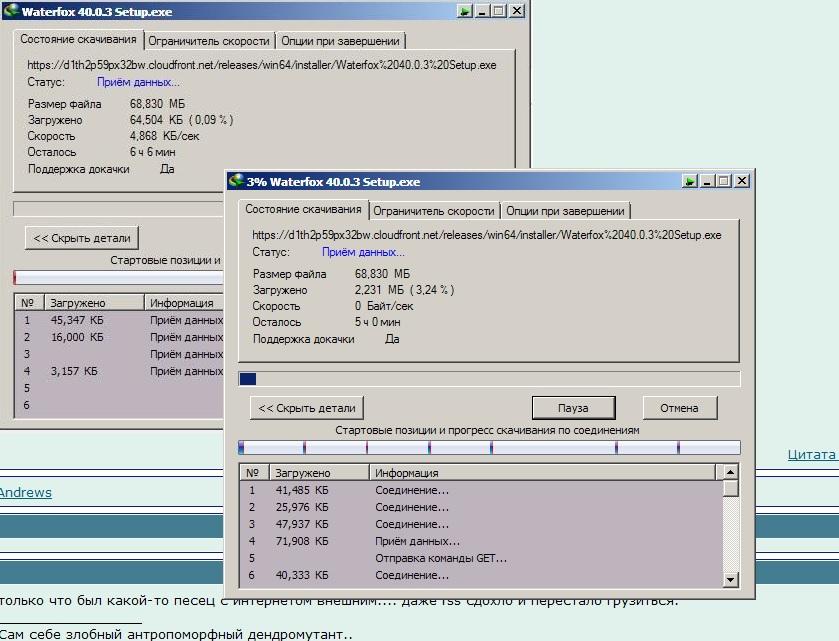Click the IDM icon in the 3% window title bar

(x=236, y=181)
